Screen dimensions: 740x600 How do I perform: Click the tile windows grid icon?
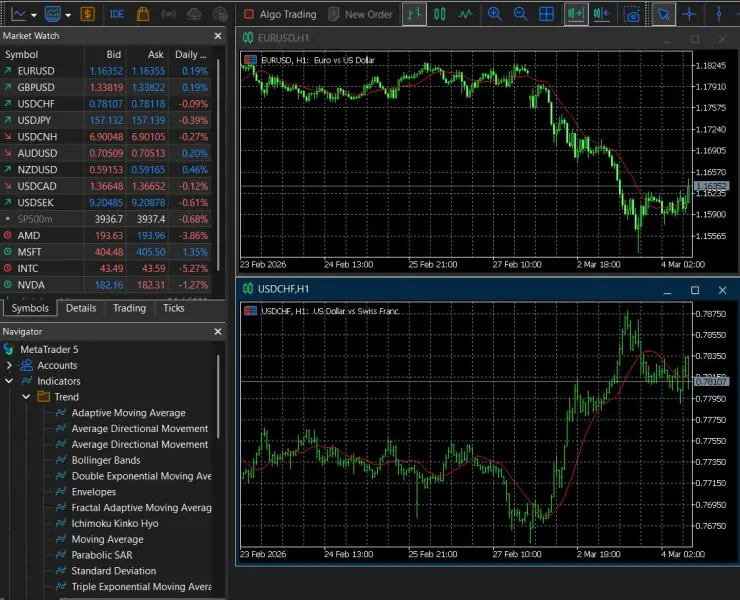546,15
